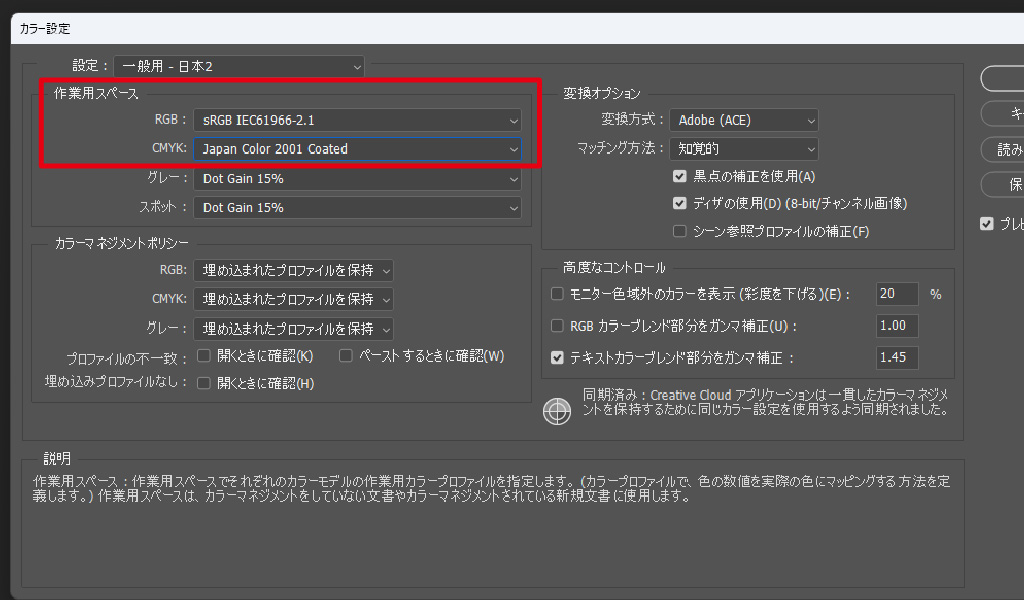Open the マッチング方法 知覚的 dropdown
The width and height of the screenshot is (1024, 600).
click(744, 149)
